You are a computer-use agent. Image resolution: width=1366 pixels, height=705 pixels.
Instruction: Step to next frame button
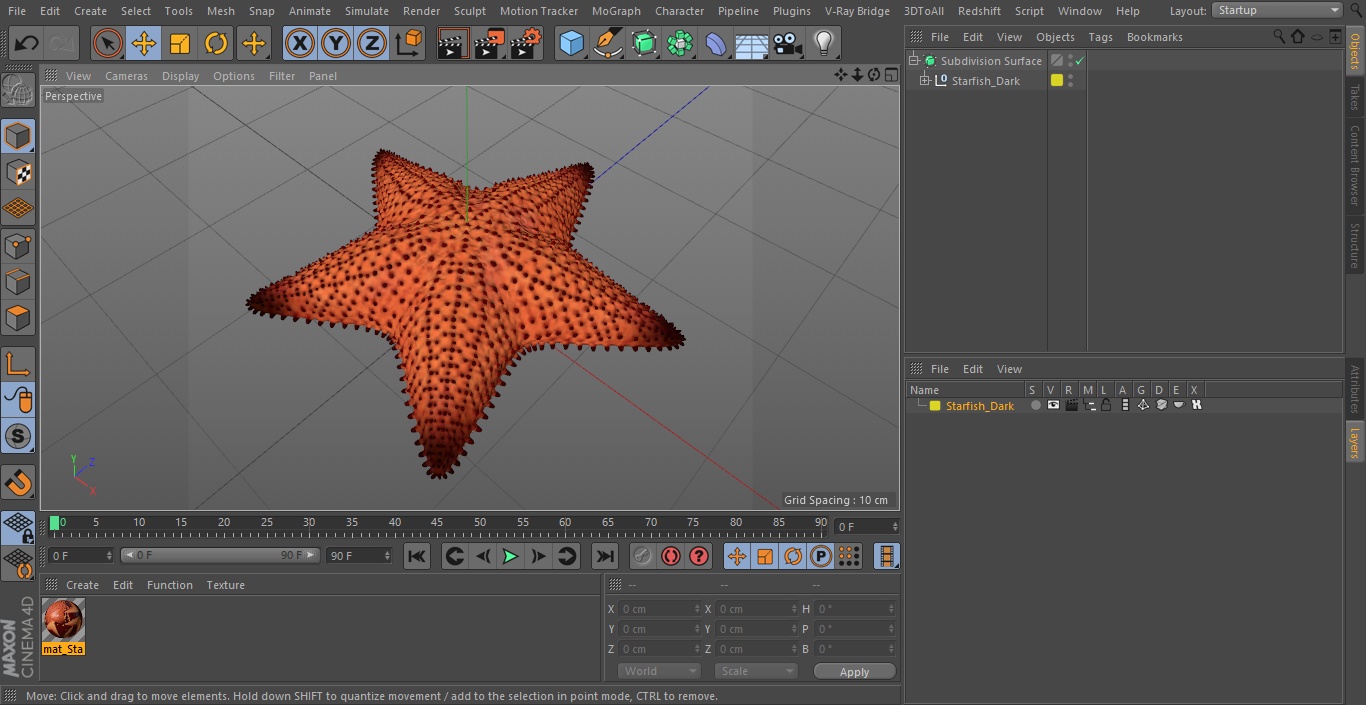coord(538,556)
